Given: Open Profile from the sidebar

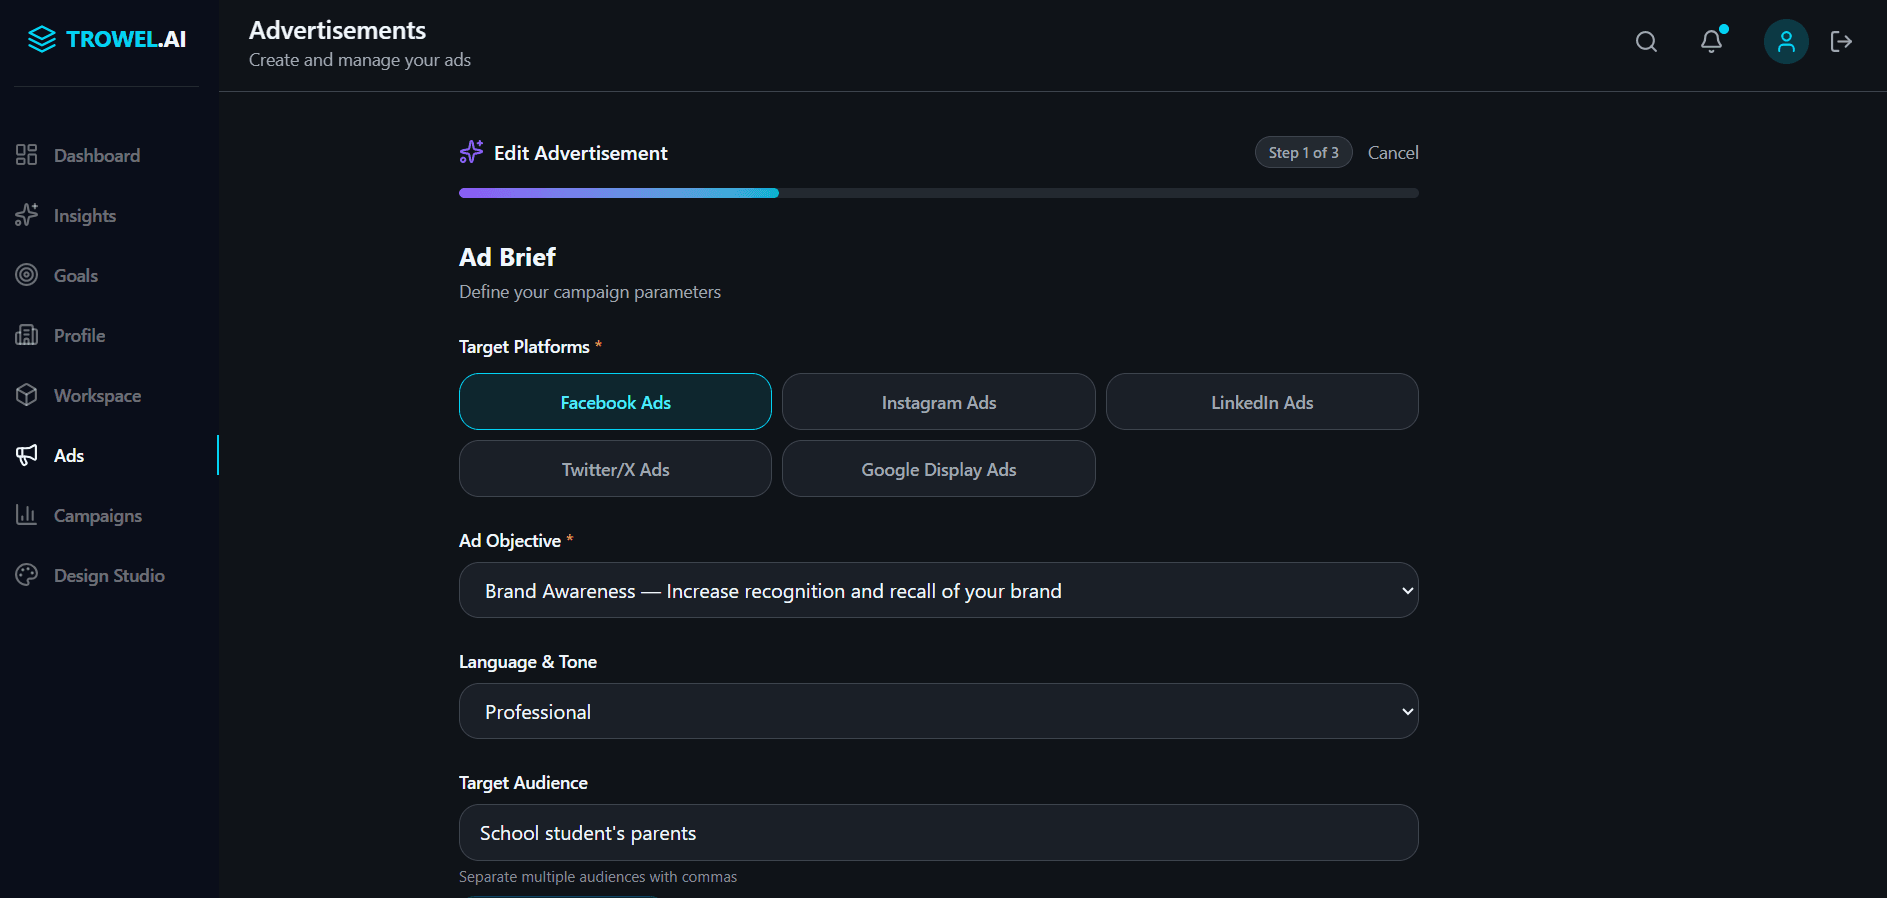Looking at the screenshot, I should coord(79,335).
